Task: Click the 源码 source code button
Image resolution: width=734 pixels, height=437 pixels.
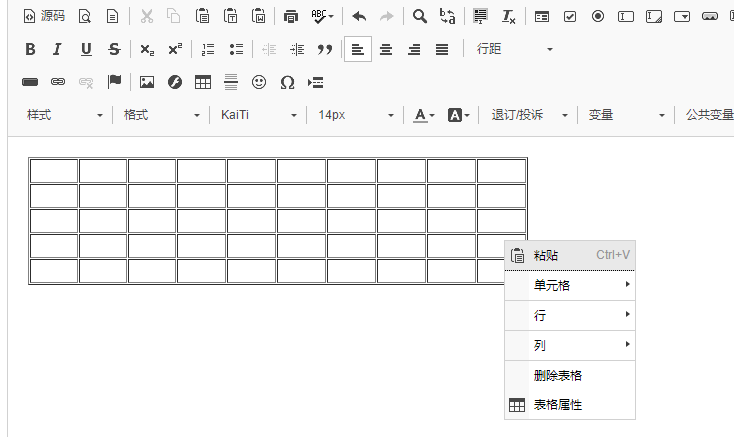Action: coord(43,16)
